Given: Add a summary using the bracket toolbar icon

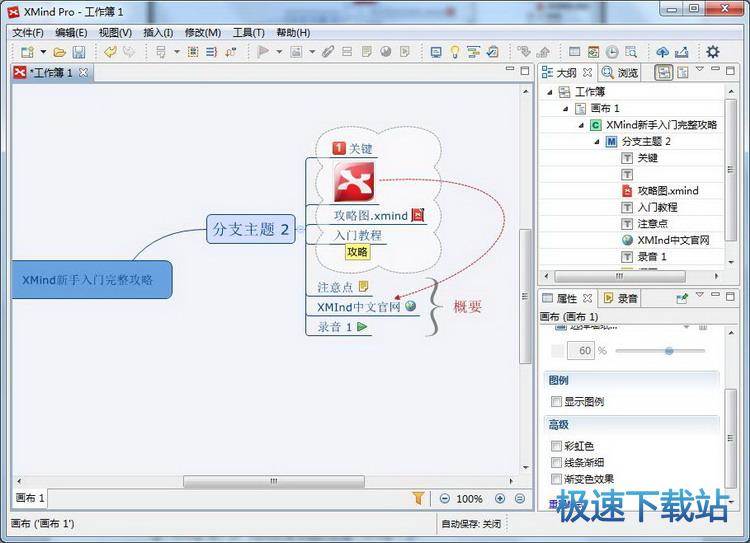Looking at the screenshot, I should coord(211,52).
